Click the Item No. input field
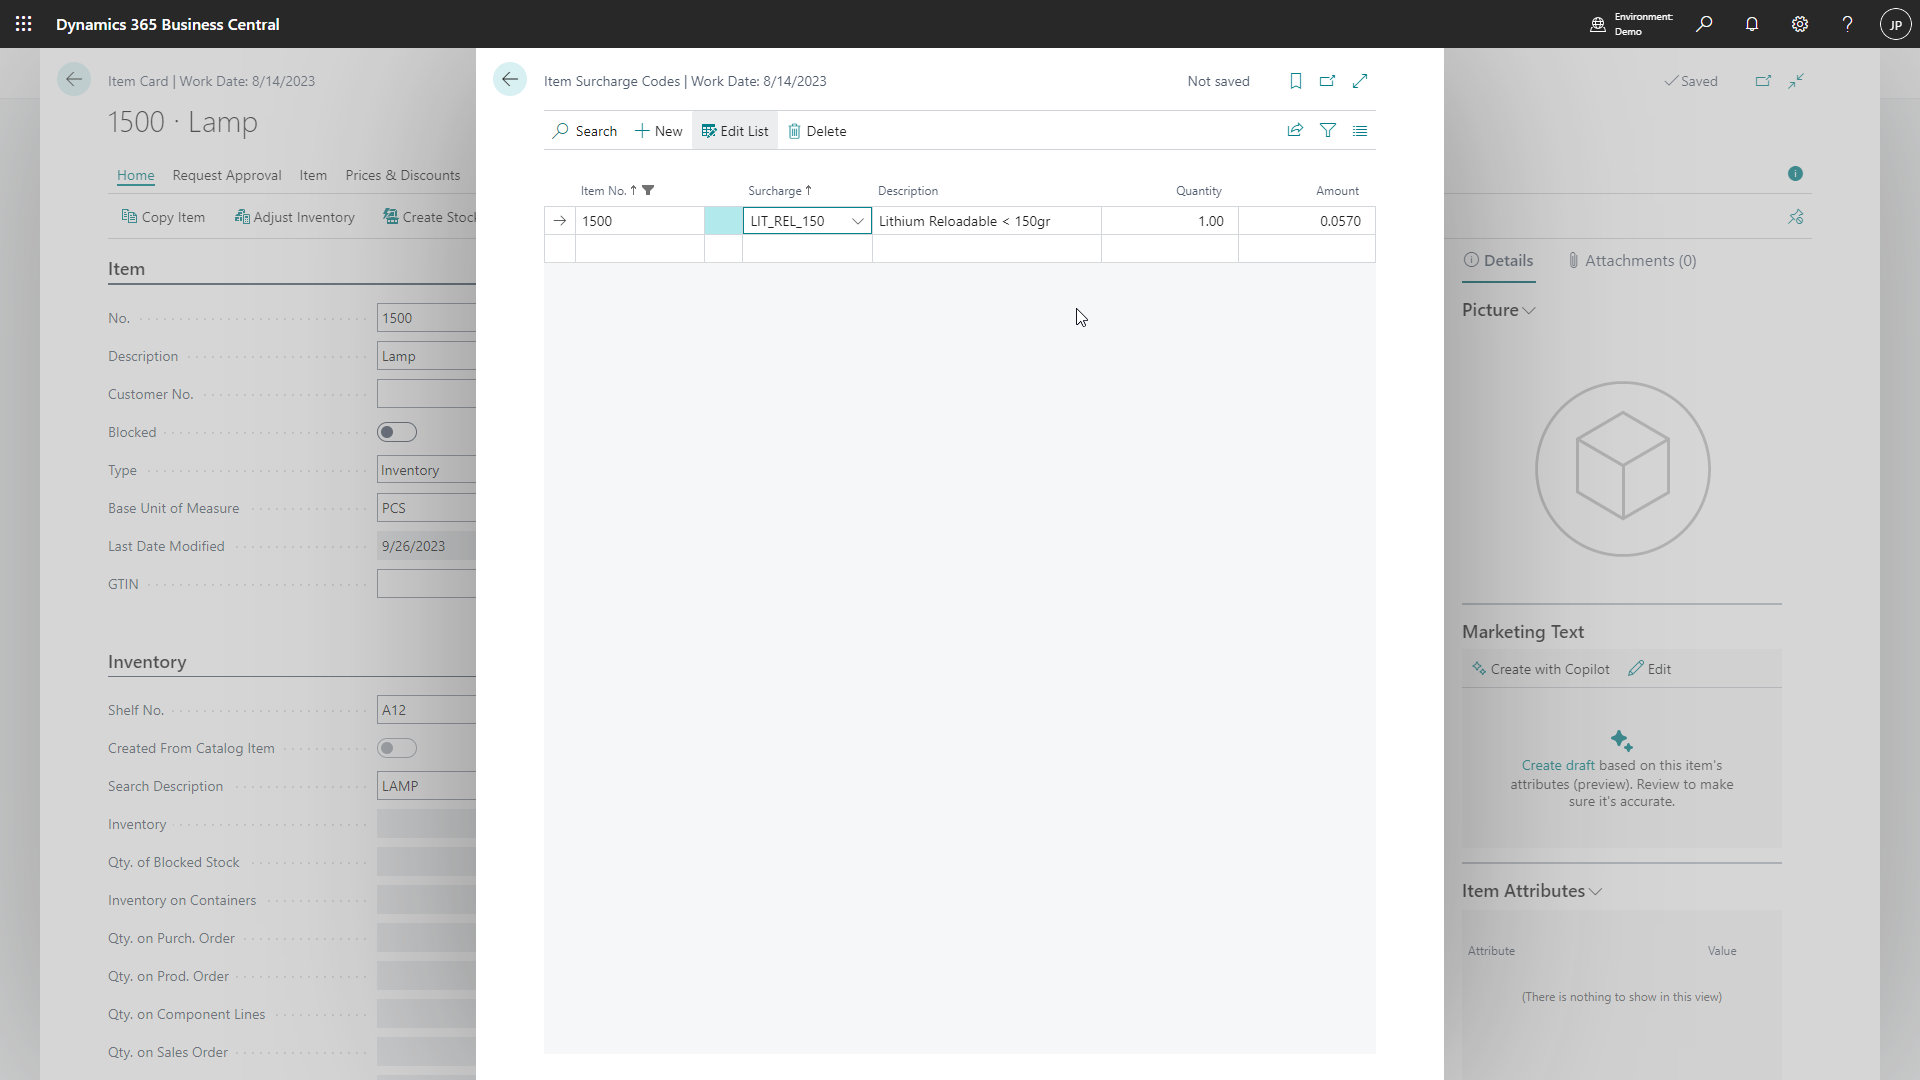The height and width of the screenshot is (1080, 1920). click(x=640, y=220)
